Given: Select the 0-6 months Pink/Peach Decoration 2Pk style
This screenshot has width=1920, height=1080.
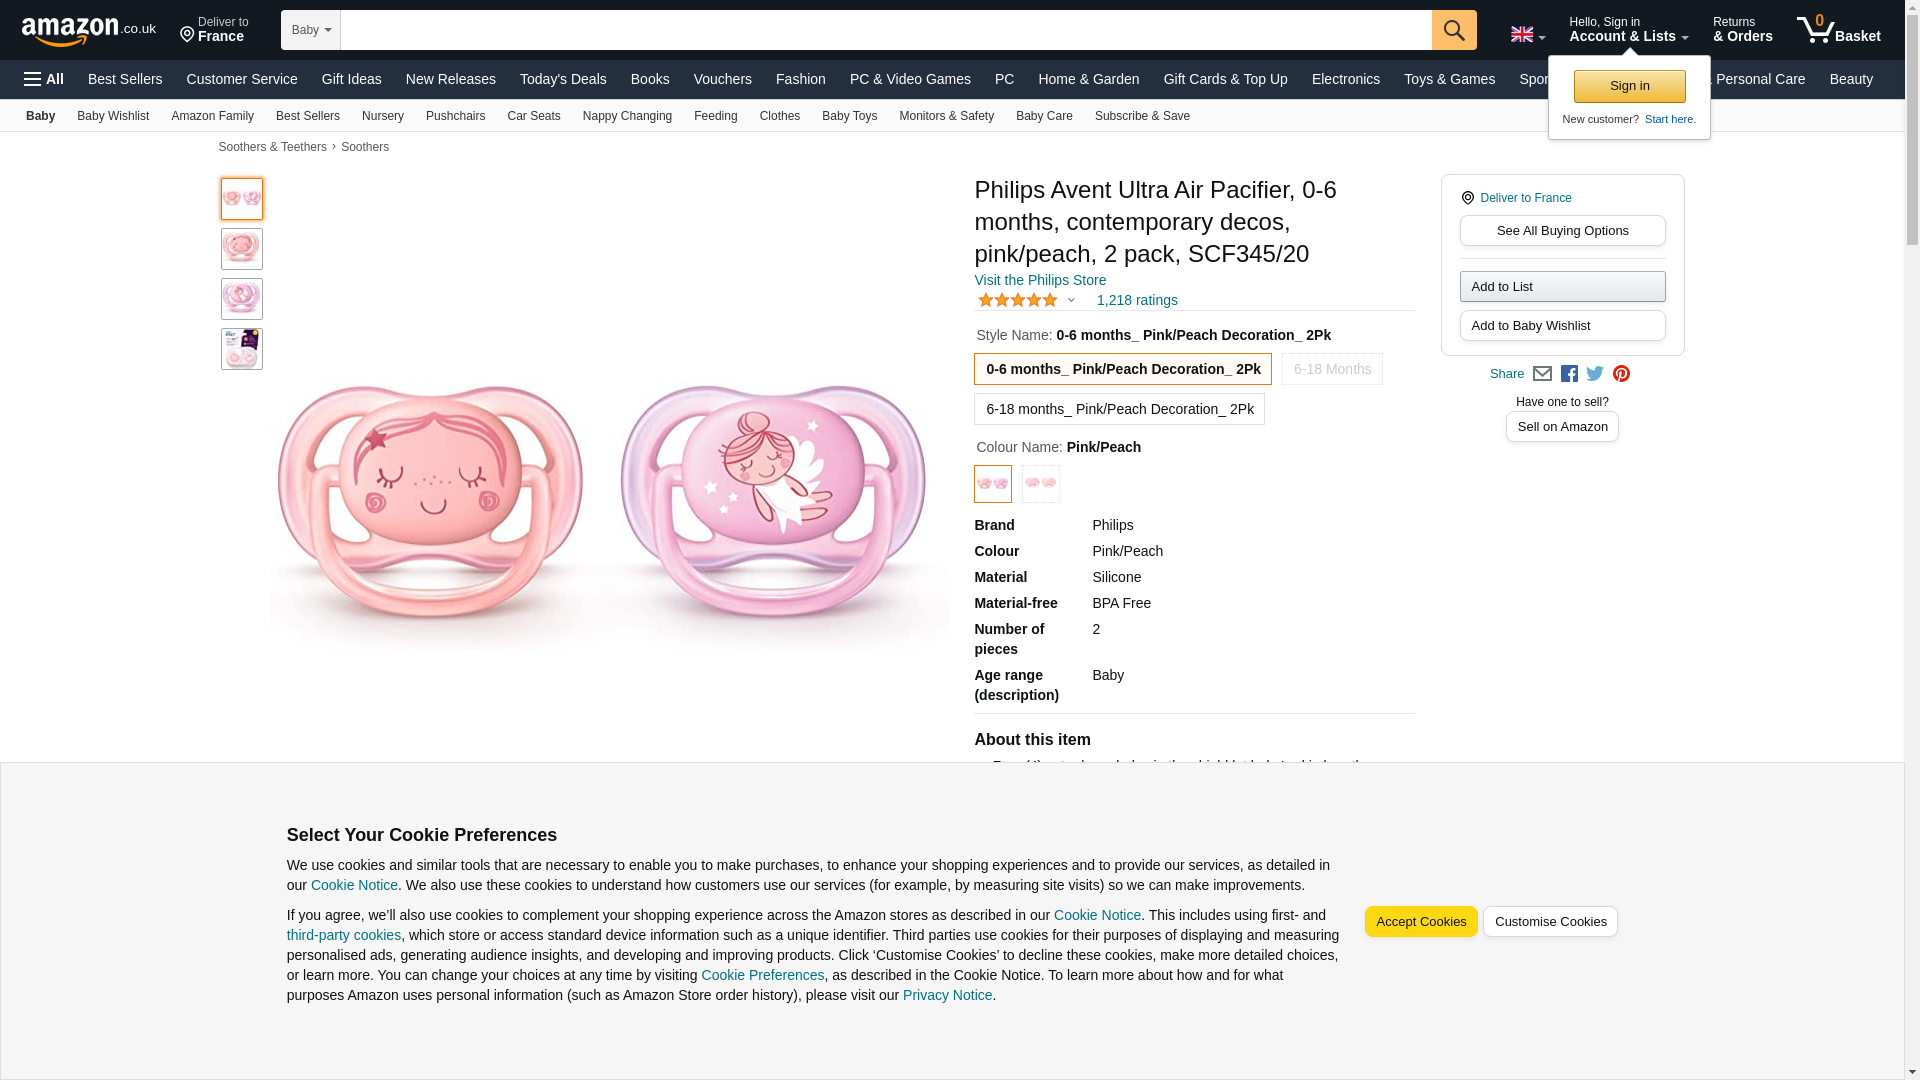Looking at the screenshot, I should click(x=1122, y=369).
